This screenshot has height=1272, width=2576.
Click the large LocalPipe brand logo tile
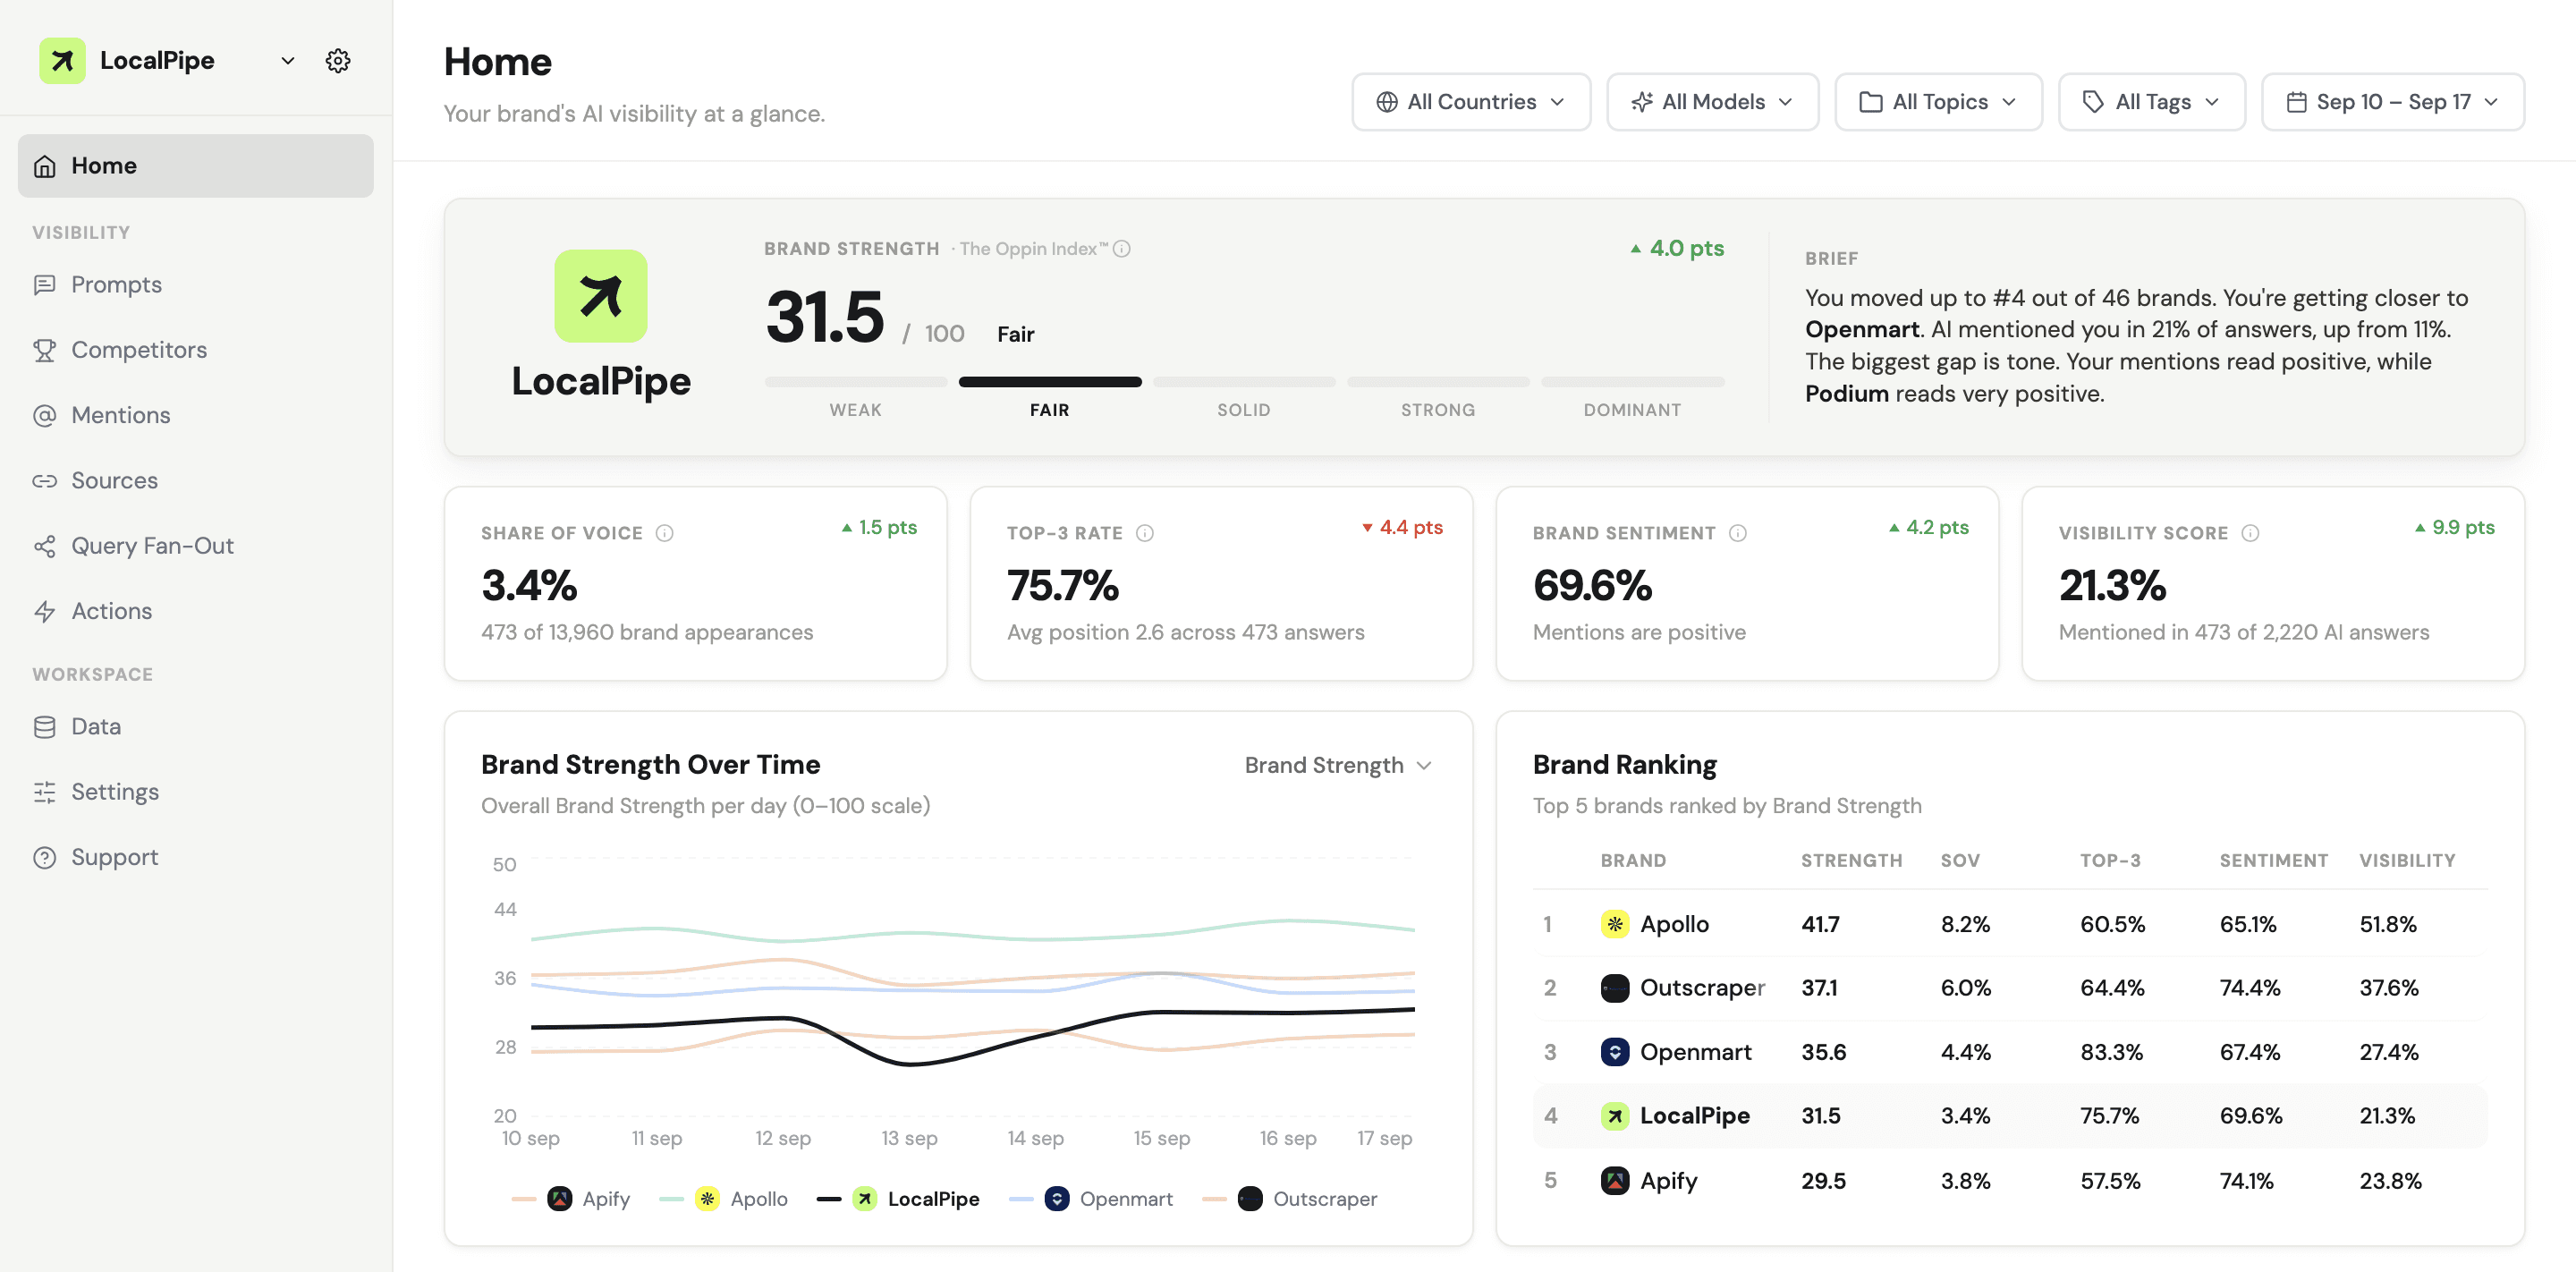point(601,296)
